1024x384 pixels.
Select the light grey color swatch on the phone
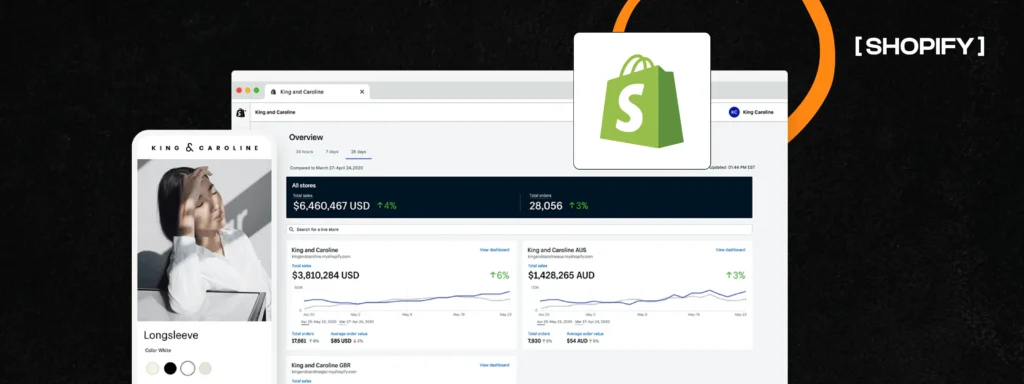point(205,368)
